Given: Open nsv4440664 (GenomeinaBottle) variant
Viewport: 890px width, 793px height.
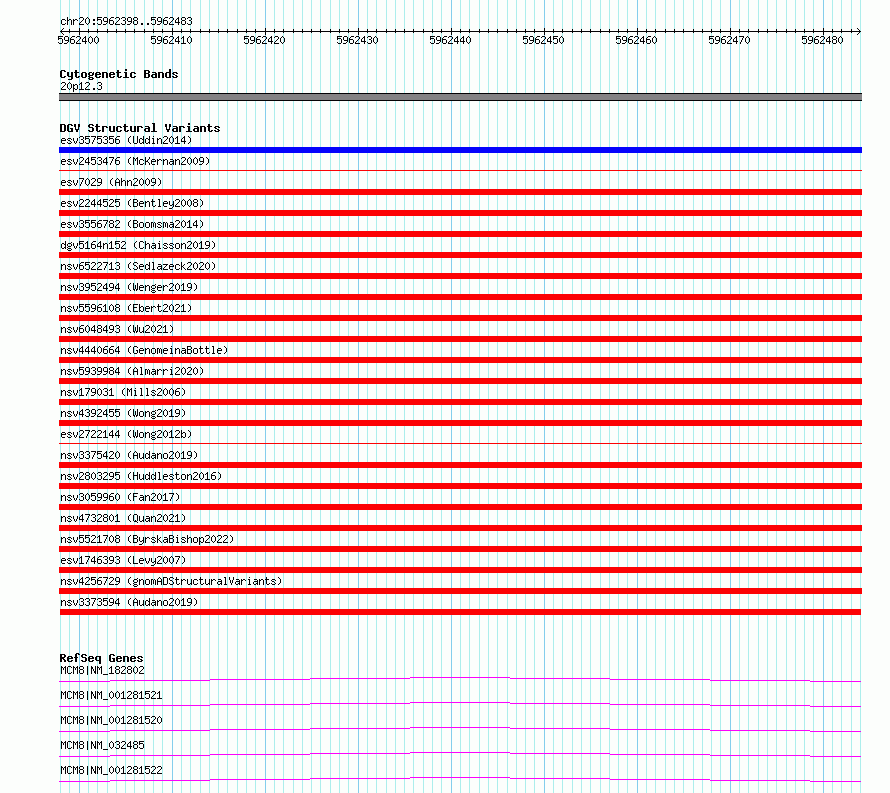Looking at the screenshot, I should (144, 350).
